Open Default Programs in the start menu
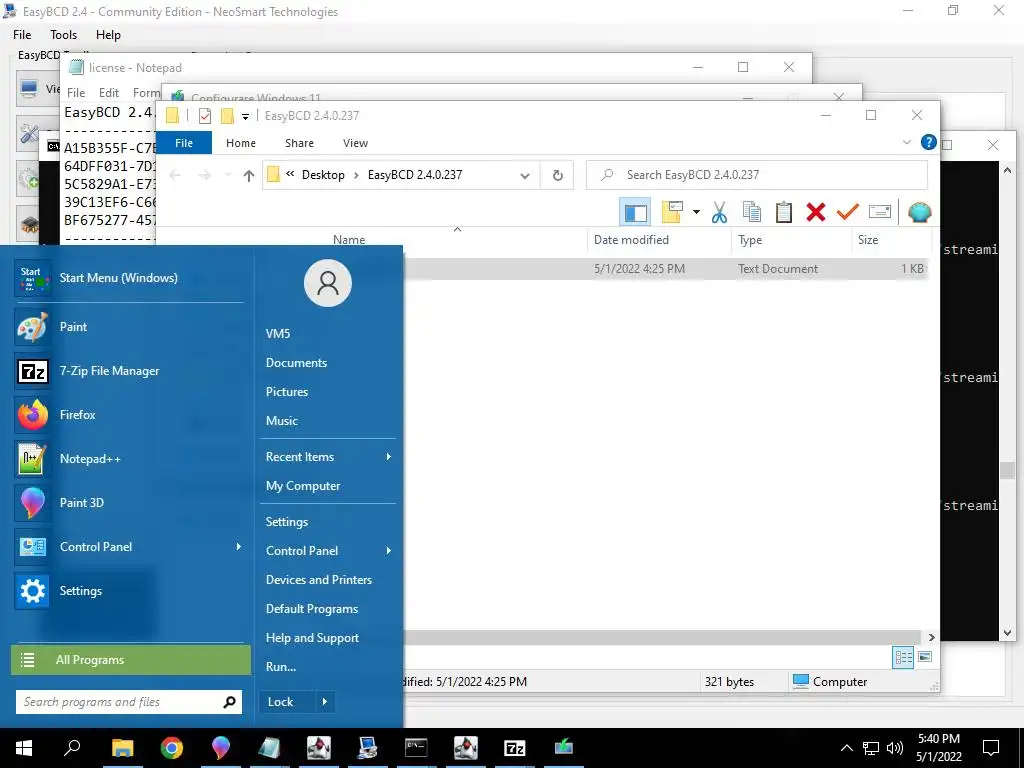This screenshot has width=1024, height=768. pos(312,609)
